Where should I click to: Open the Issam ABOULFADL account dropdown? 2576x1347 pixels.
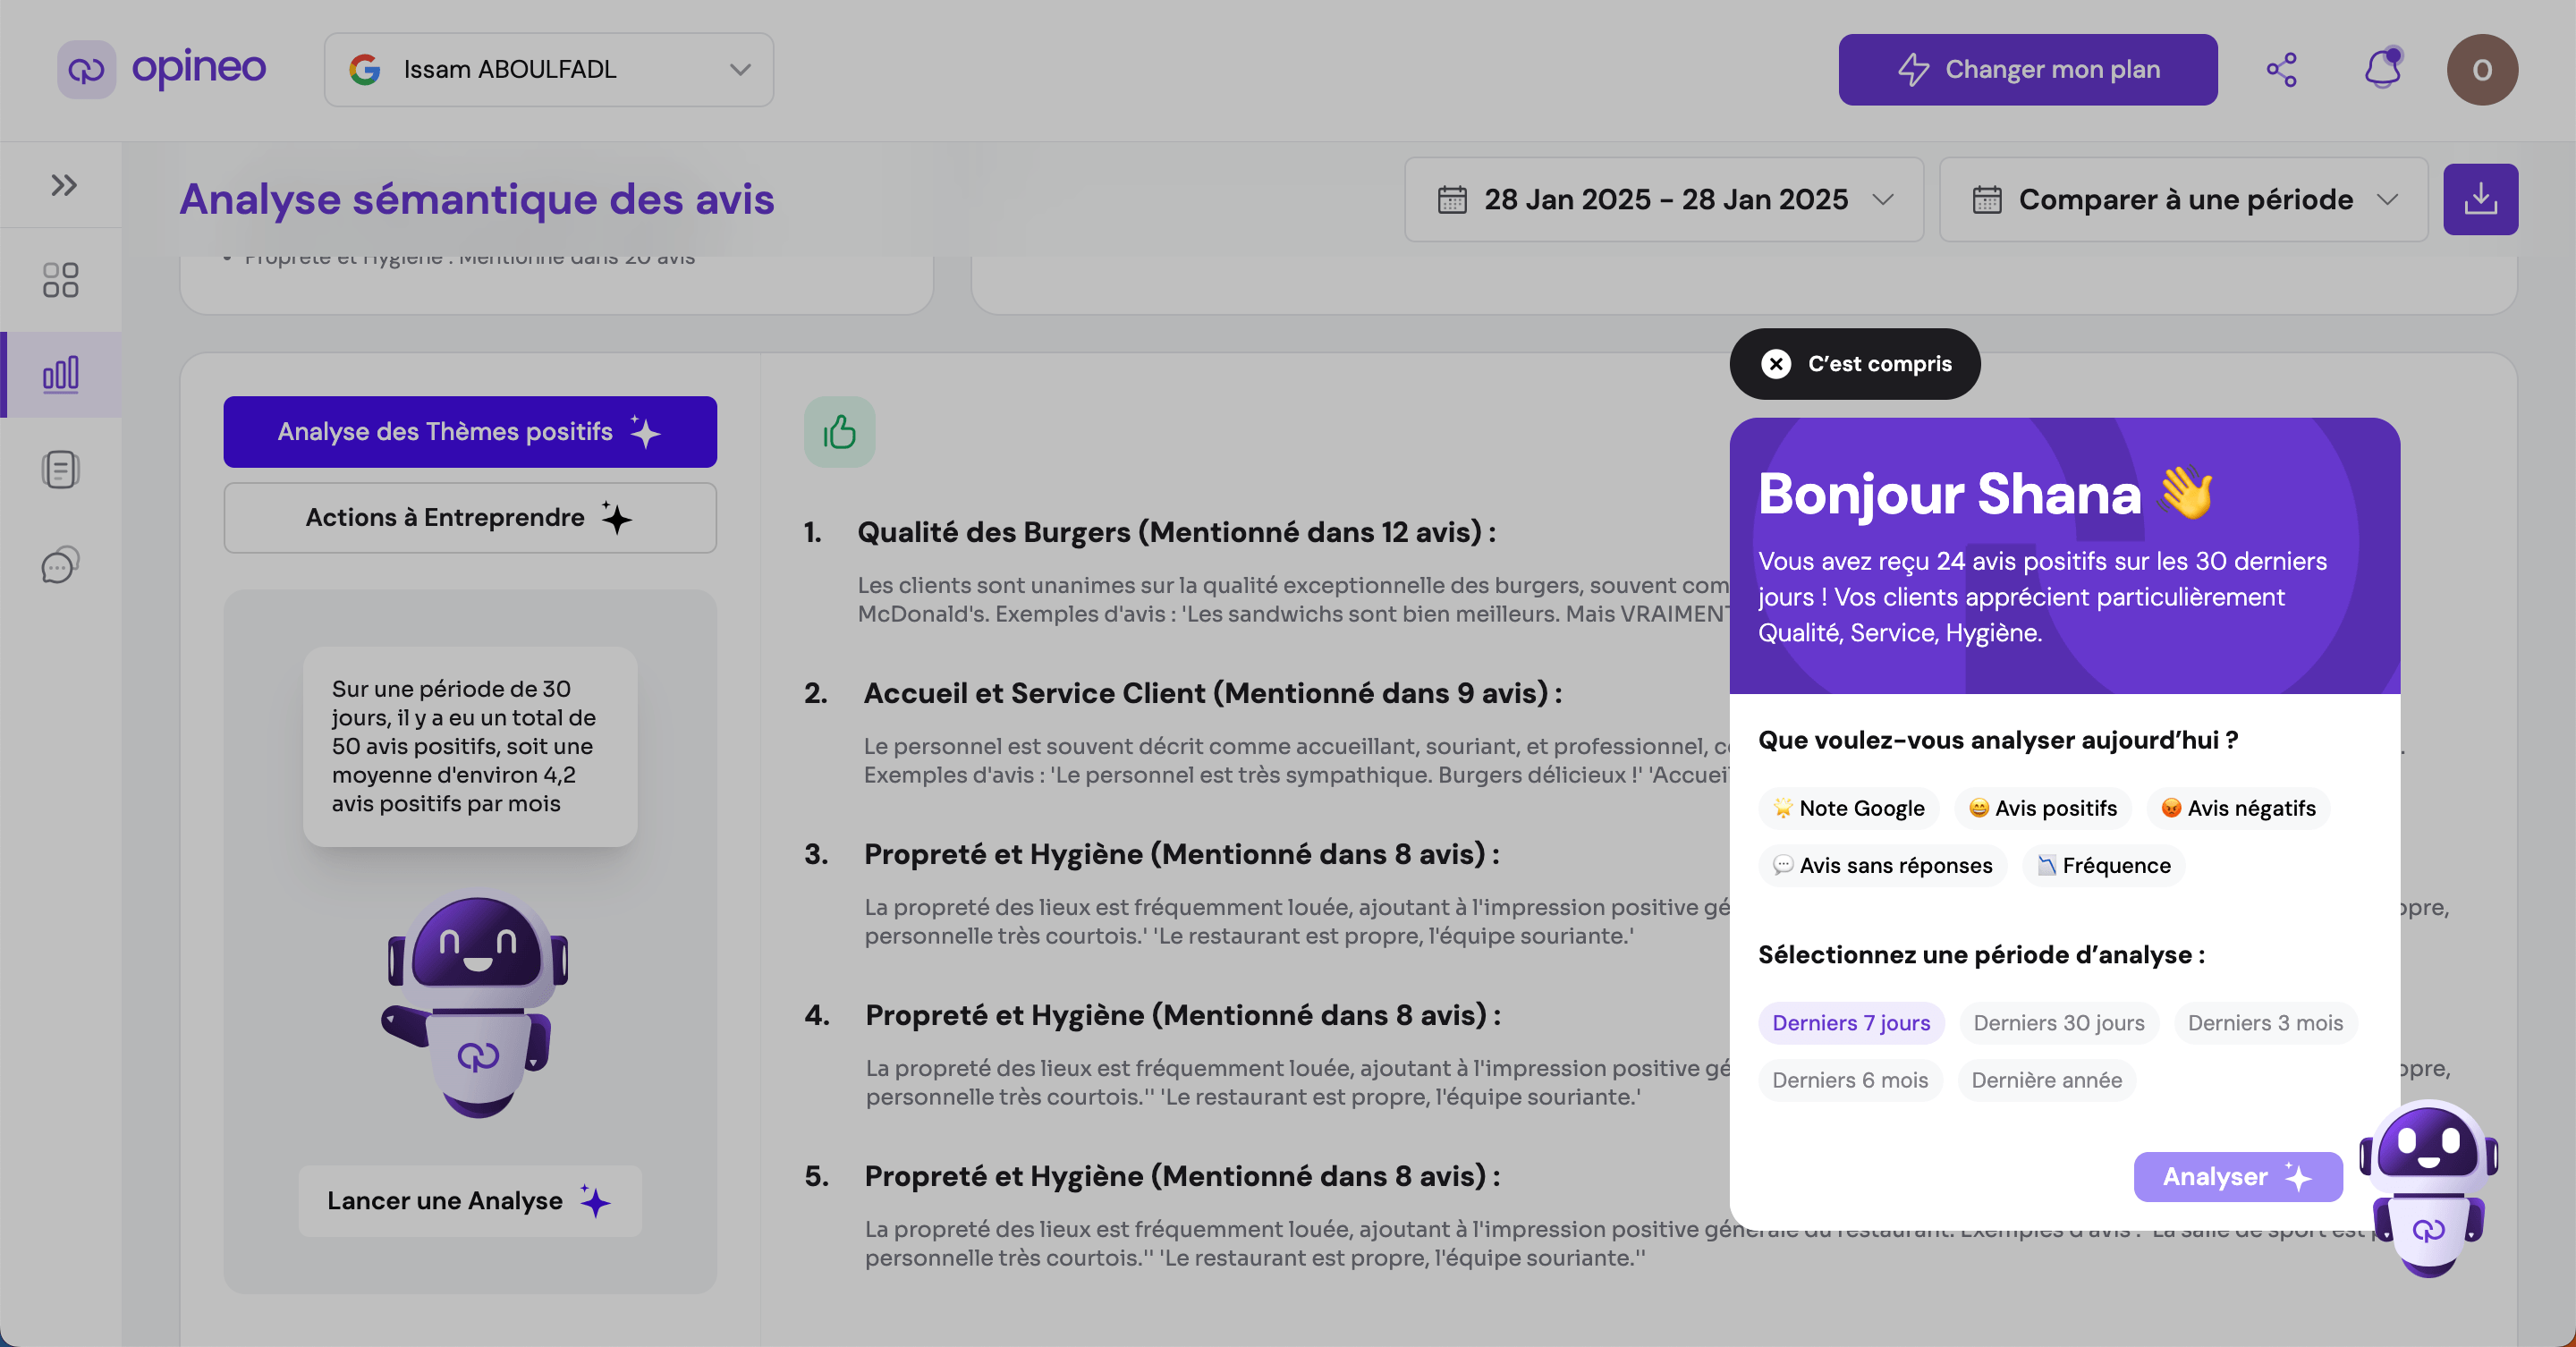(x=548, y=69)
